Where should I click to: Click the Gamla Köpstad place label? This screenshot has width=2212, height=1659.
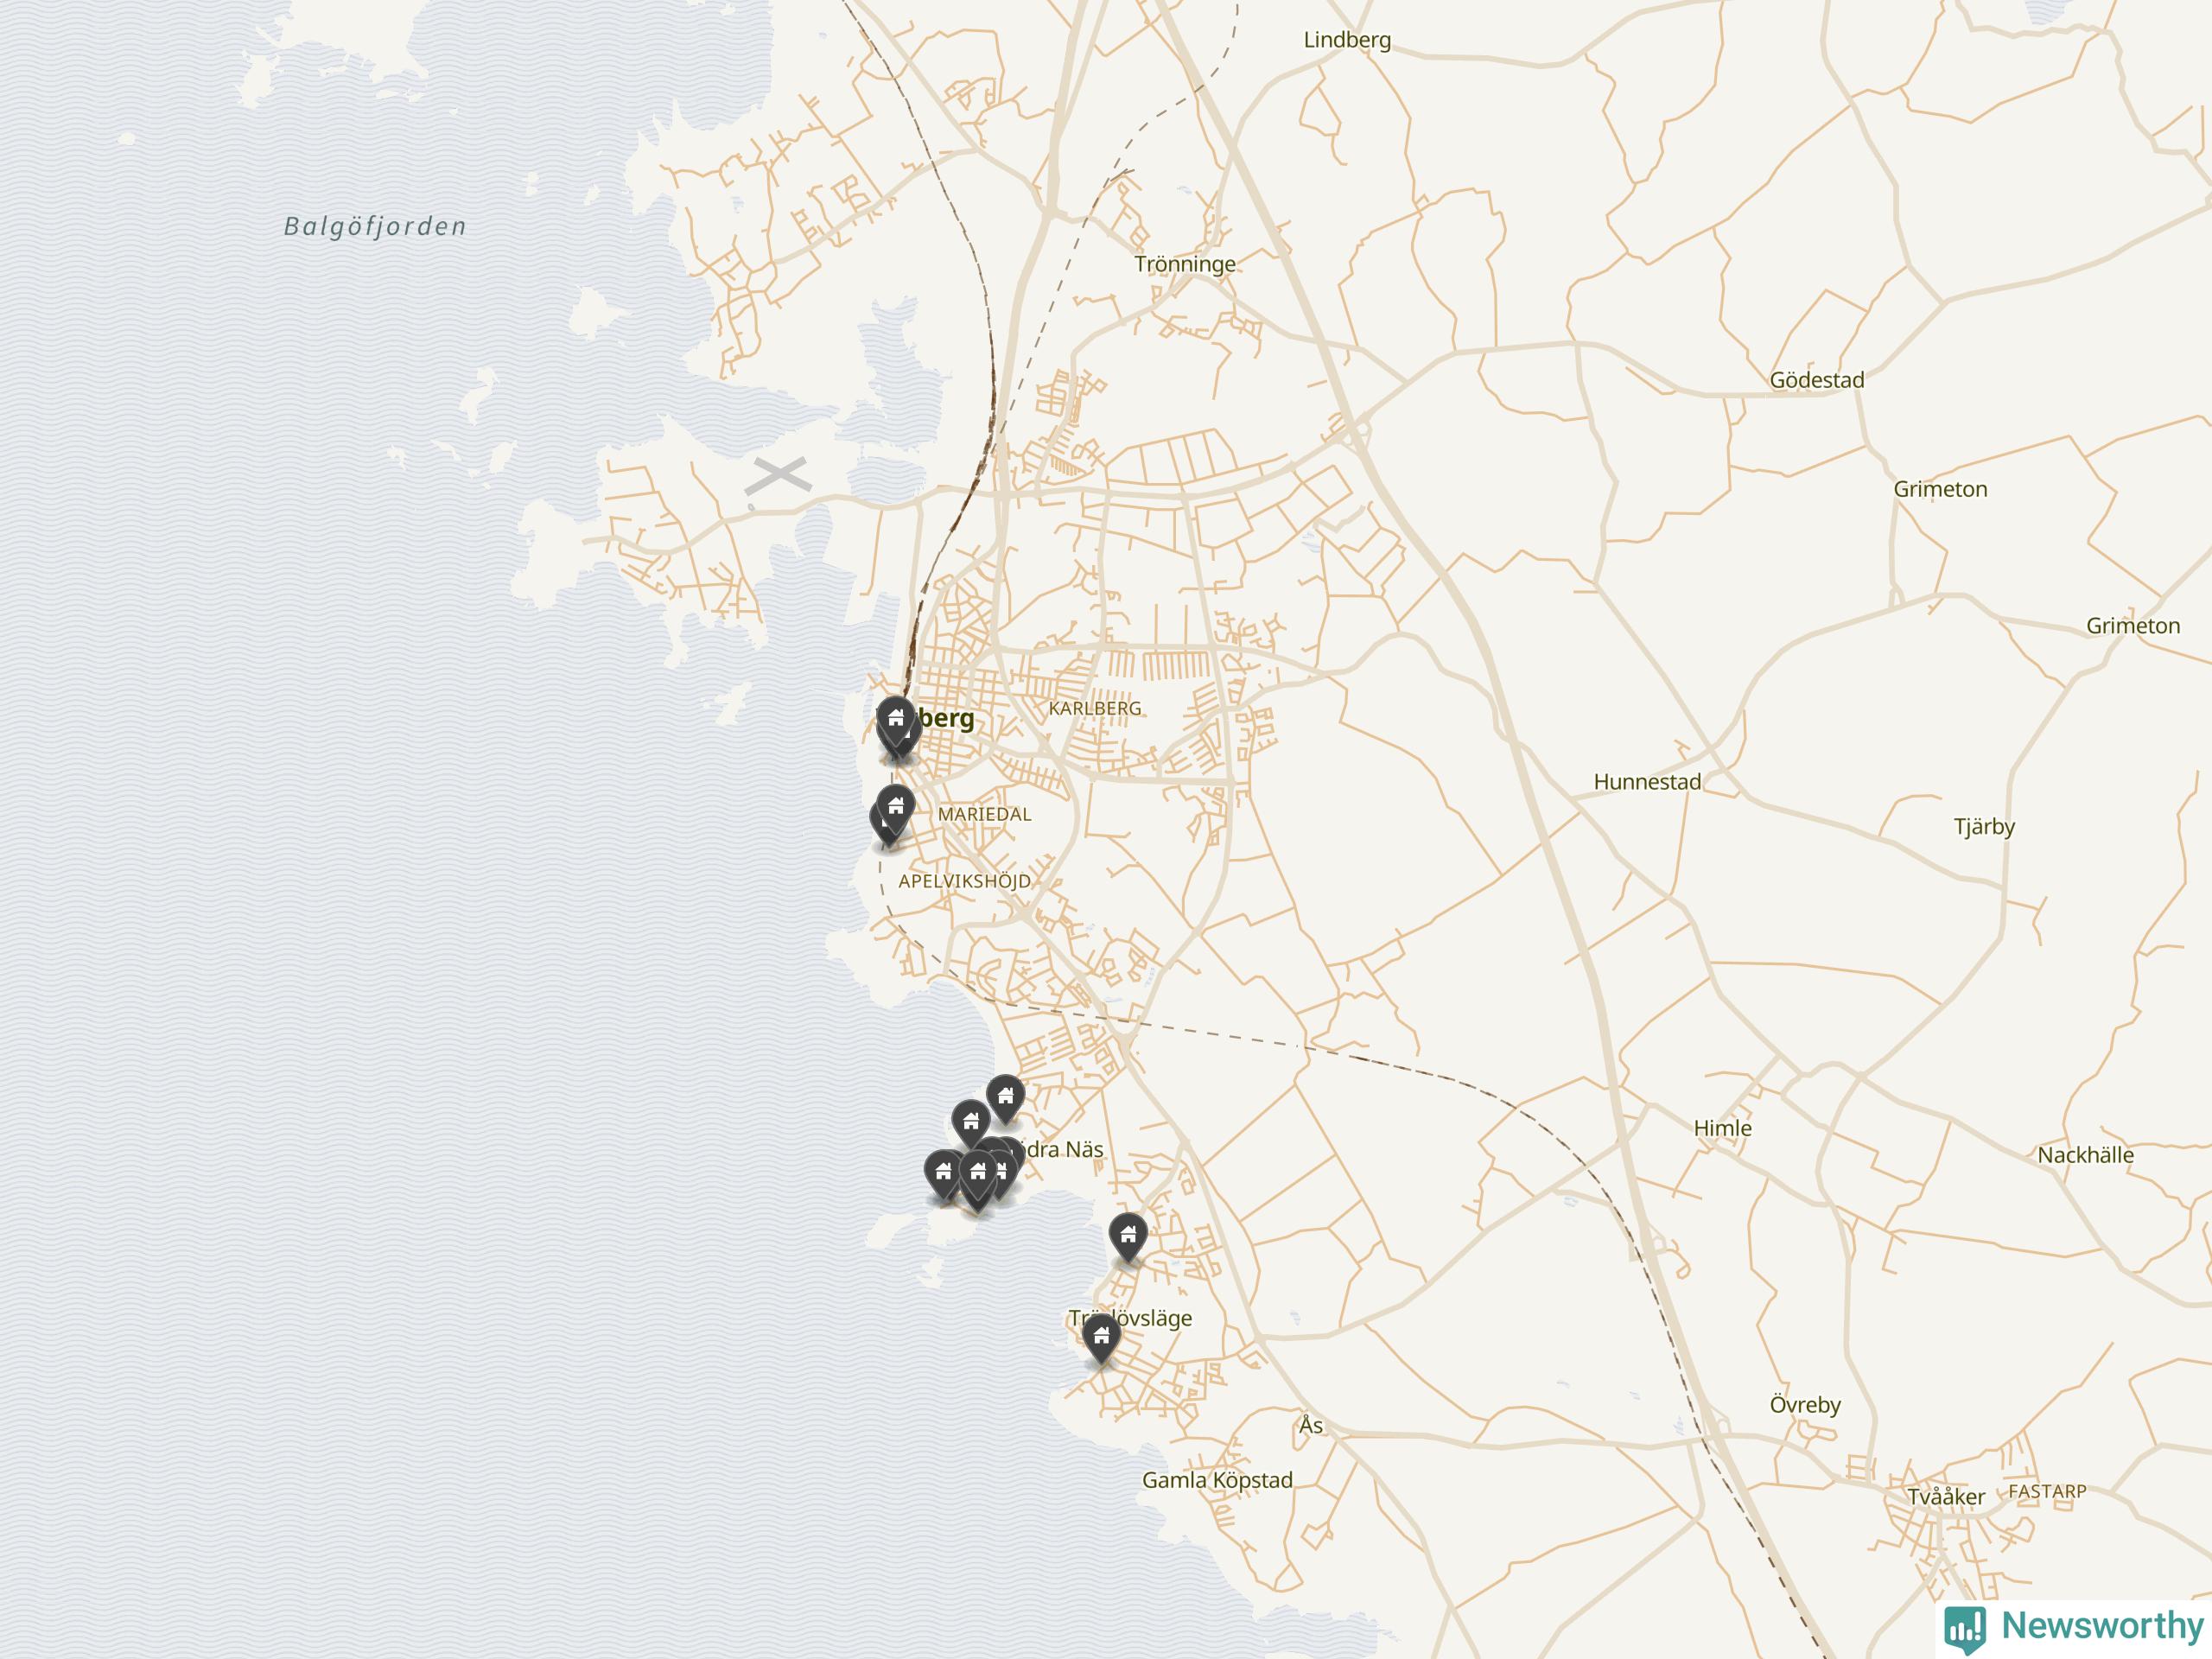tap(1218, 1480)
